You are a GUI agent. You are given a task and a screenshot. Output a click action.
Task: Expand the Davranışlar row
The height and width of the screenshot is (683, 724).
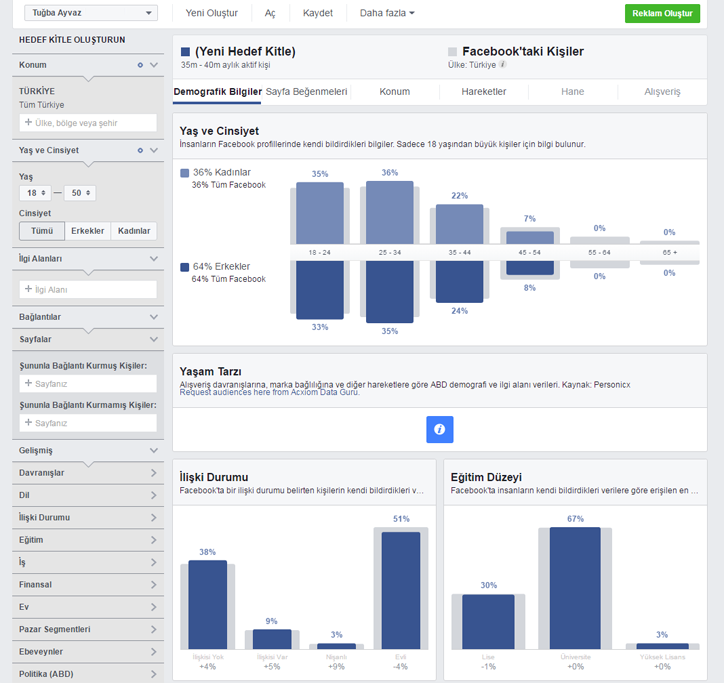click(88, 473)
